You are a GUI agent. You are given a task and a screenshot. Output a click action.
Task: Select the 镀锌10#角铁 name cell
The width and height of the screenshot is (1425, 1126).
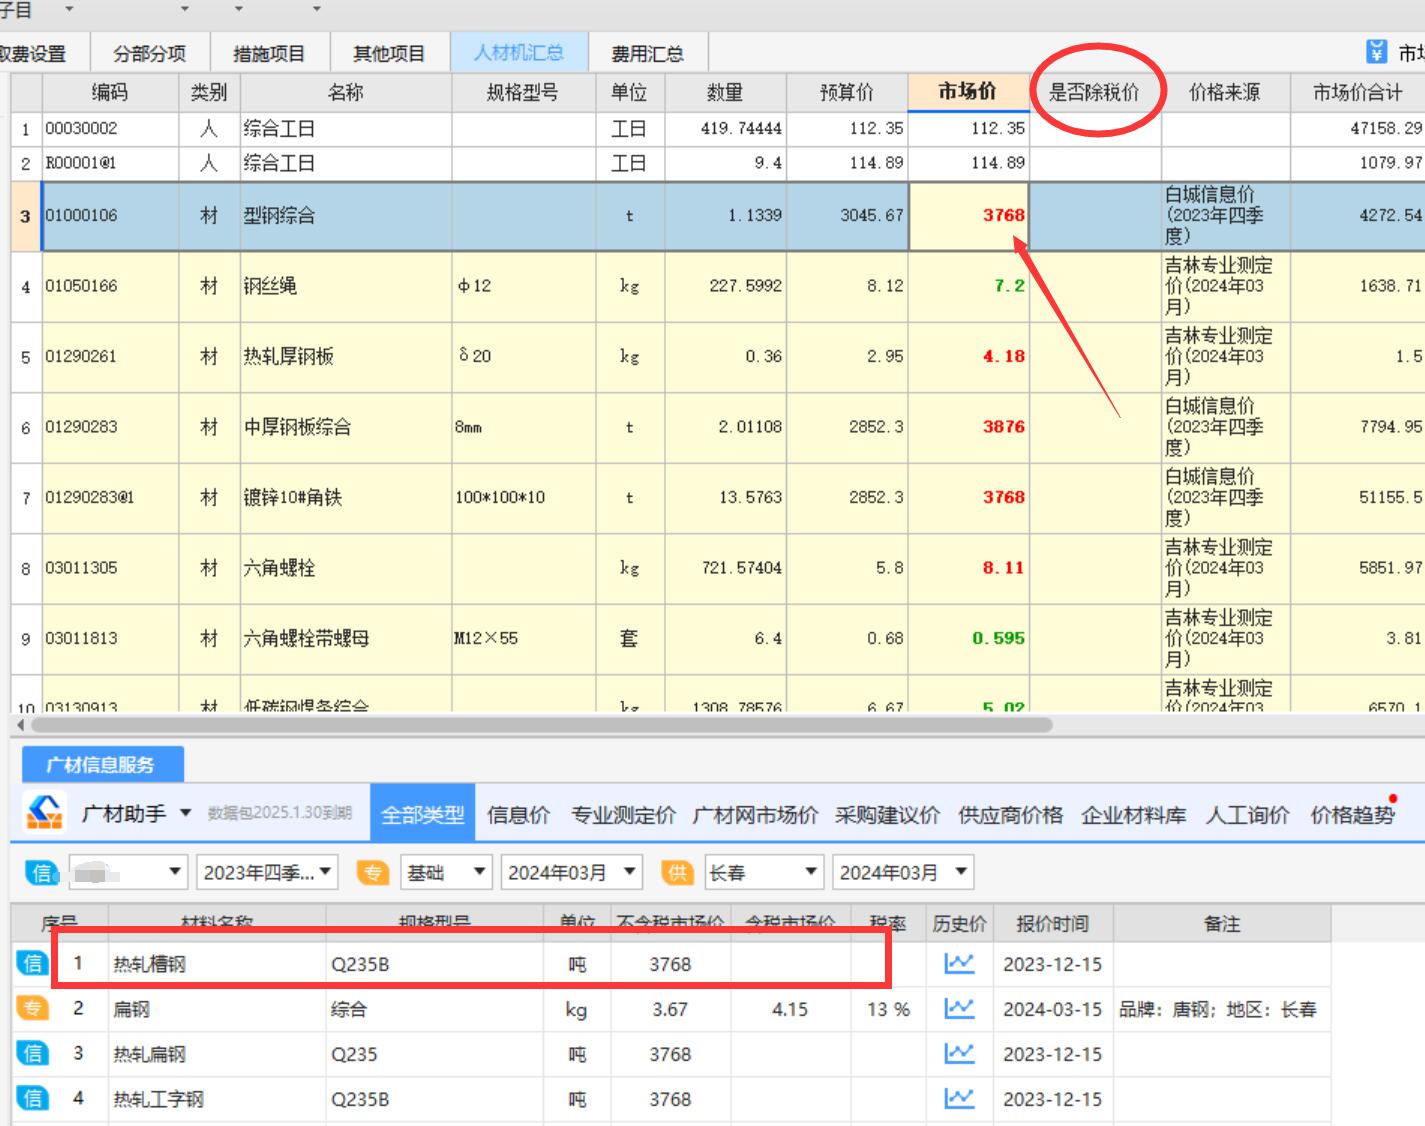tap(346, 497)
